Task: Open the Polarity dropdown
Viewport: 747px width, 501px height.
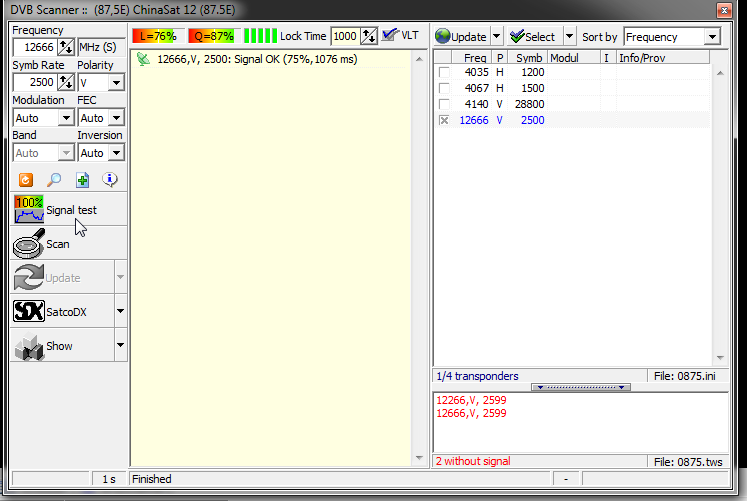Action: coord(101,82)
